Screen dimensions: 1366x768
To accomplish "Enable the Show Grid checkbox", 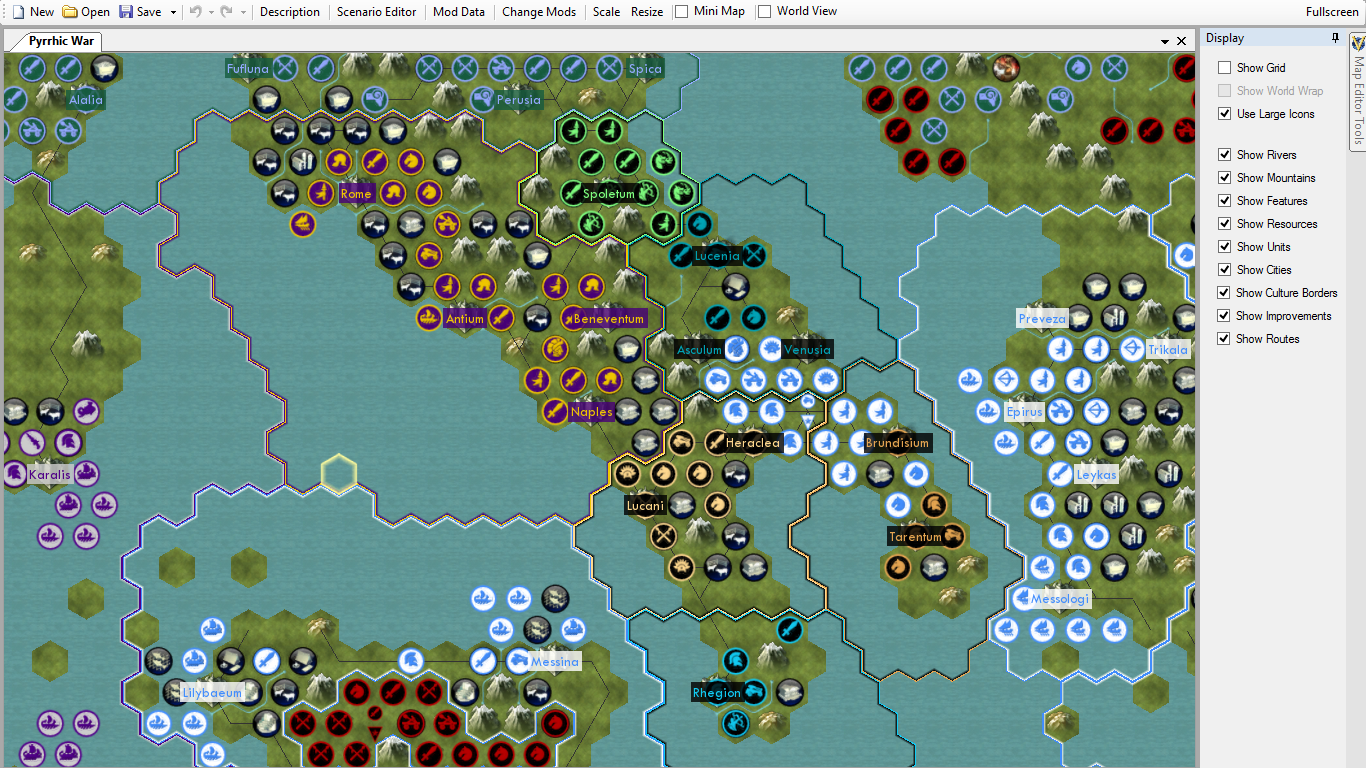I will coord(1224,68).
